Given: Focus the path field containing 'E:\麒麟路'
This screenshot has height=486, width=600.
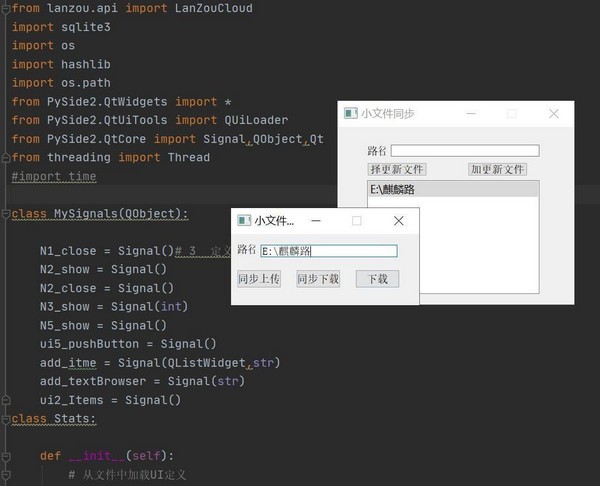Looking at the screenshot, I should [329, 251].
